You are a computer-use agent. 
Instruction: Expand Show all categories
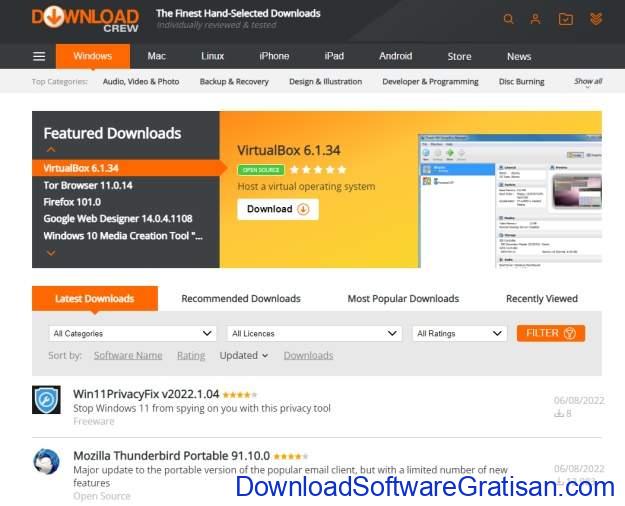[588, 82]
